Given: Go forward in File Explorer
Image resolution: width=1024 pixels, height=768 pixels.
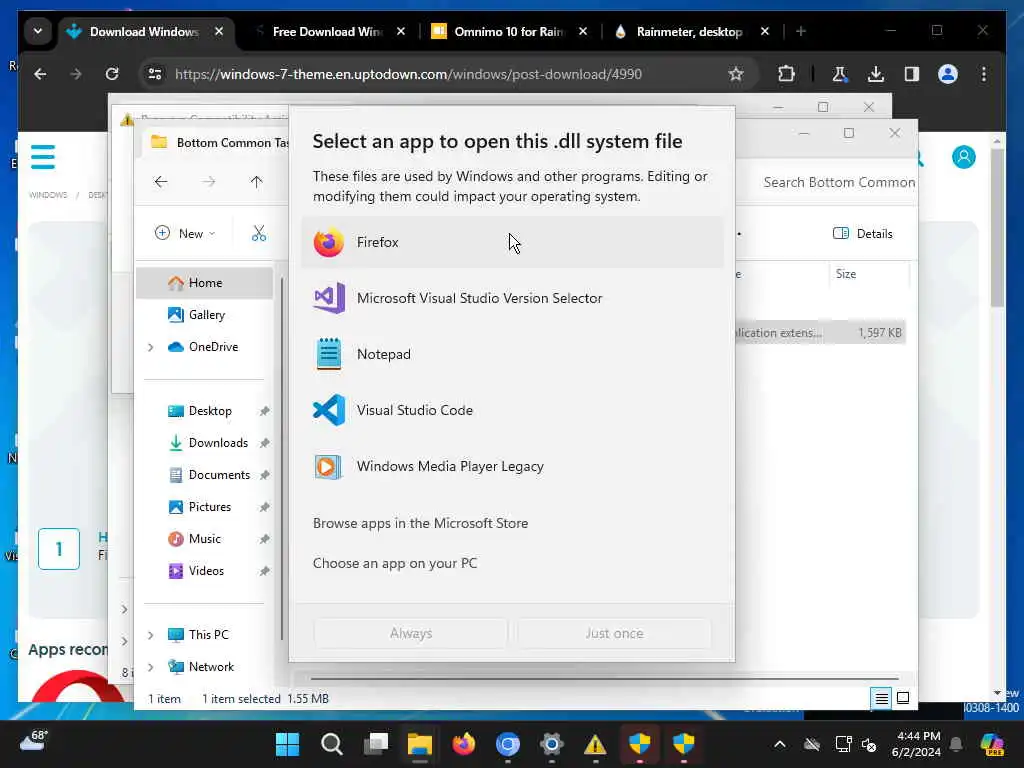Looking at the screenshot, I should tap(208, 182).
